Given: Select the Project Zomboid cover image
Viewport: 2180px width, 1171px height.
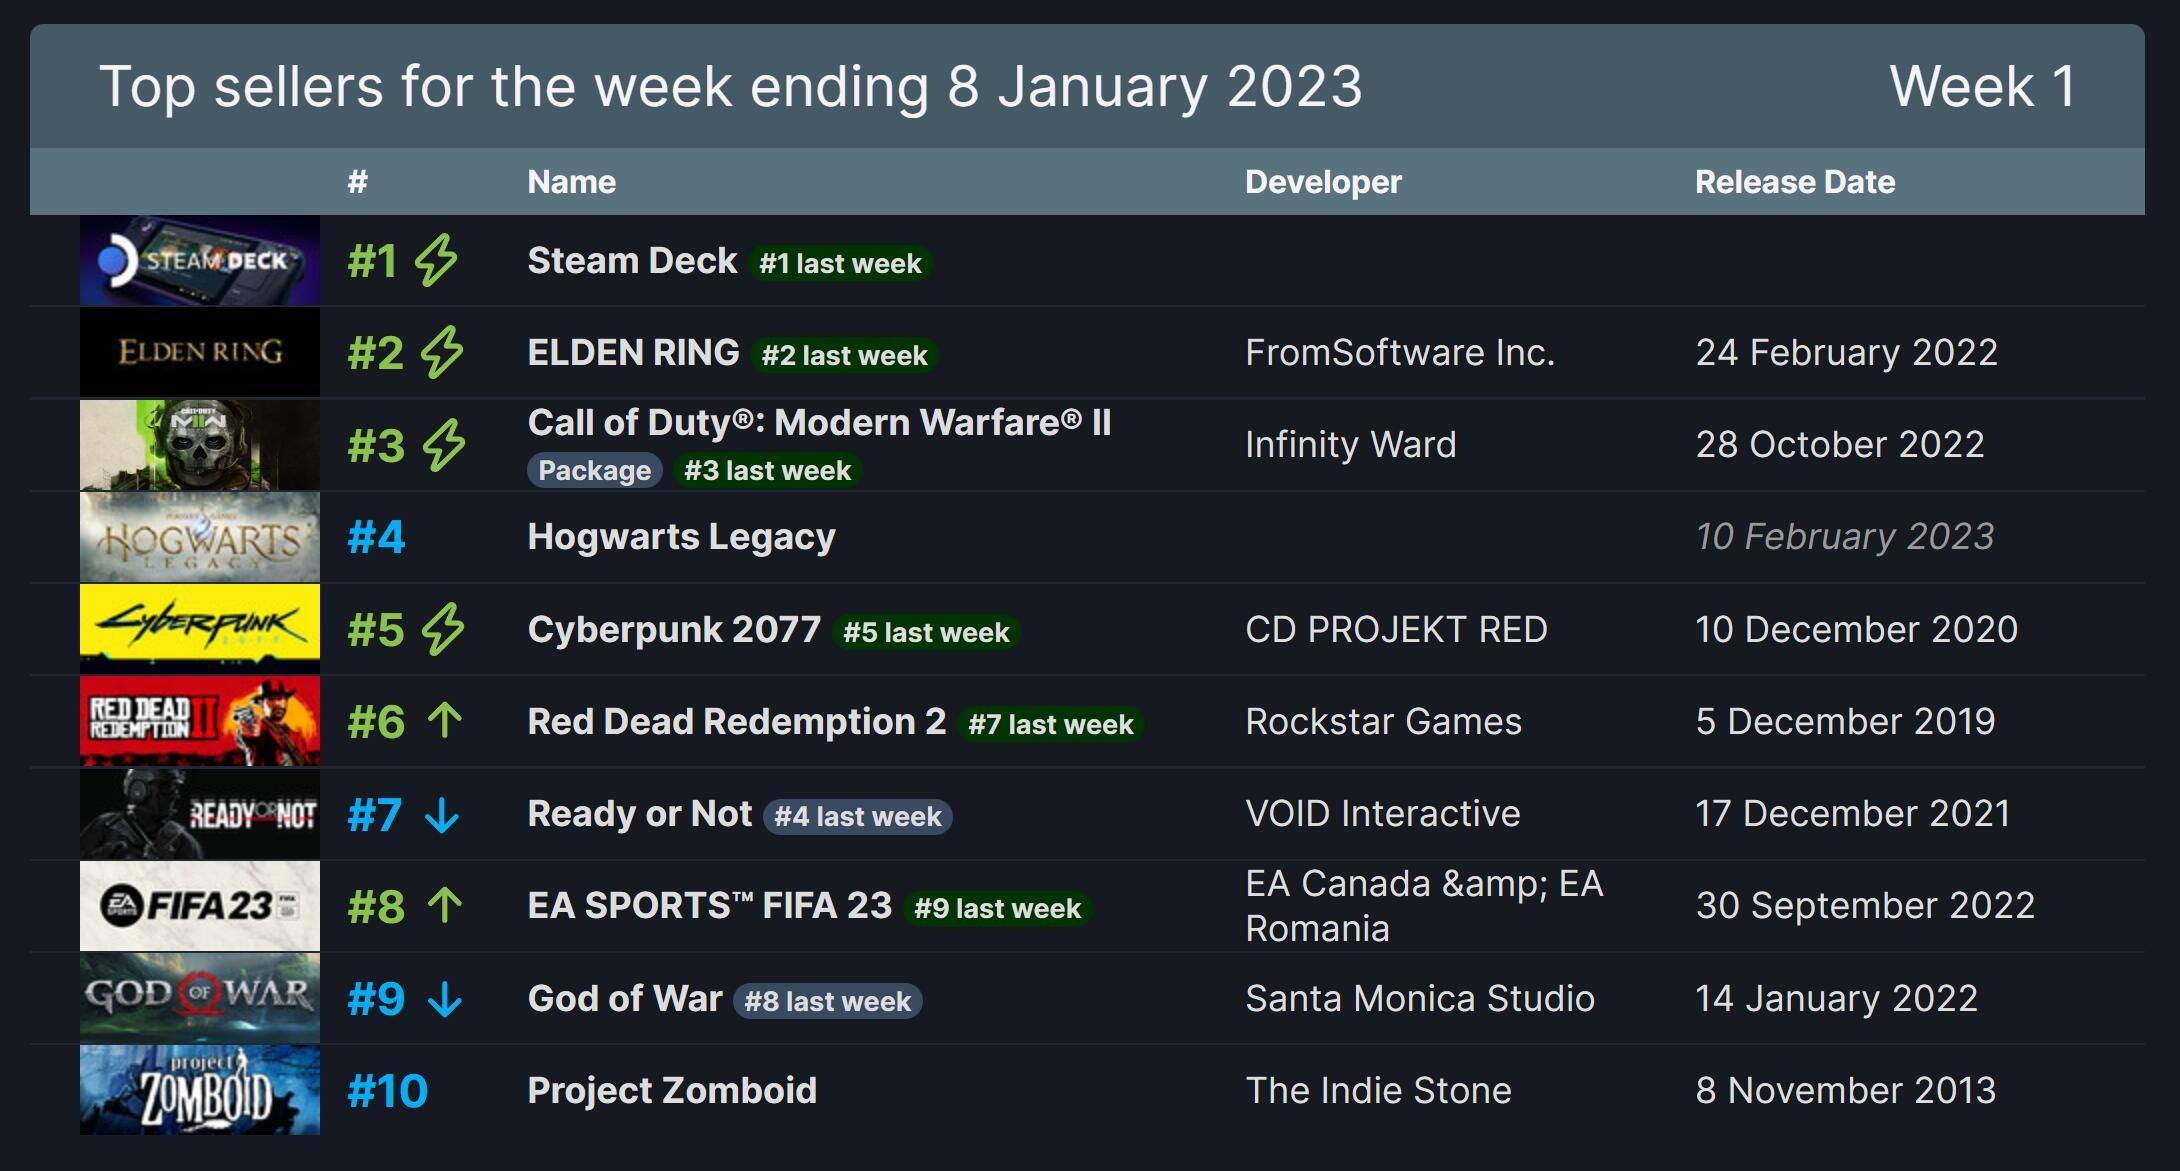Looking at the screenshot, I should point(200,1090).
